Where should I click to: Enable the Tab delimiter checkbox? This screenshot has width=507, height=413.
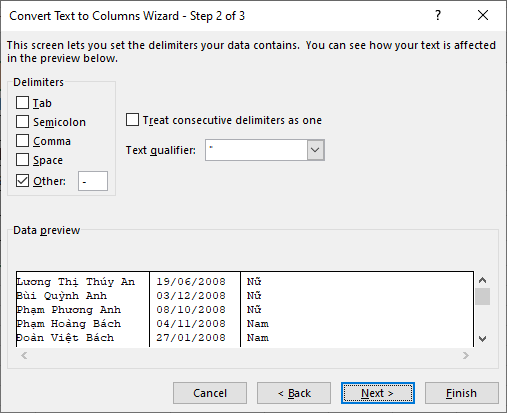22,103
